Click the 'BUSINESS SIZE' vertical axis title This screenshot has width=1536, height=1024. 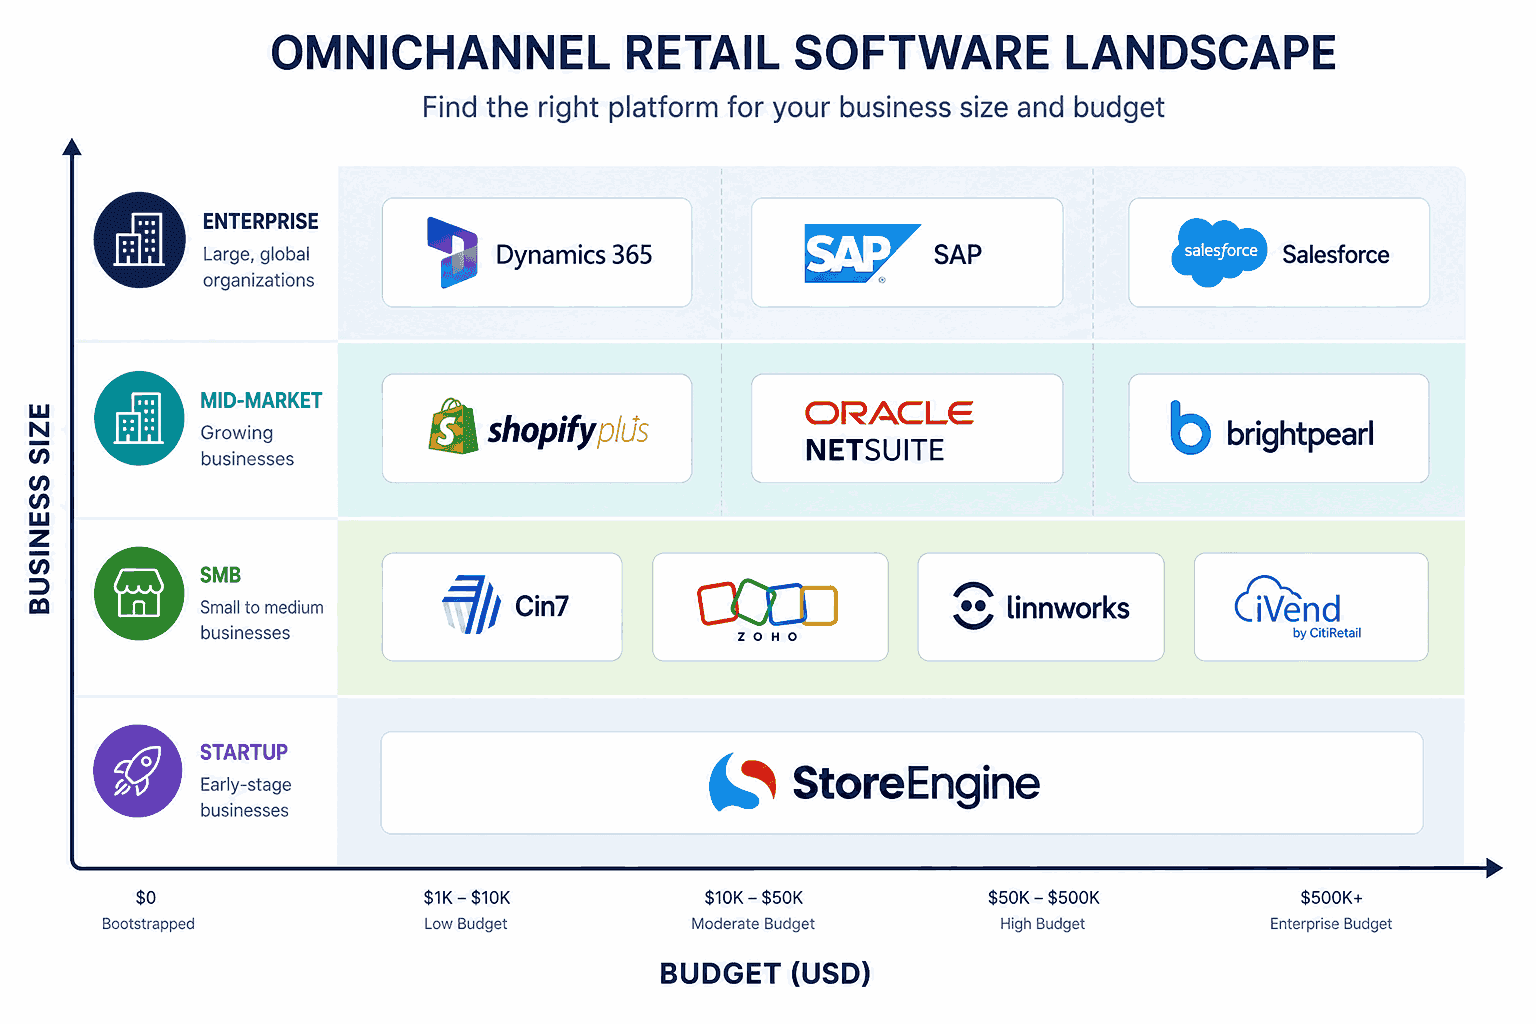click(x=39, y=509)
